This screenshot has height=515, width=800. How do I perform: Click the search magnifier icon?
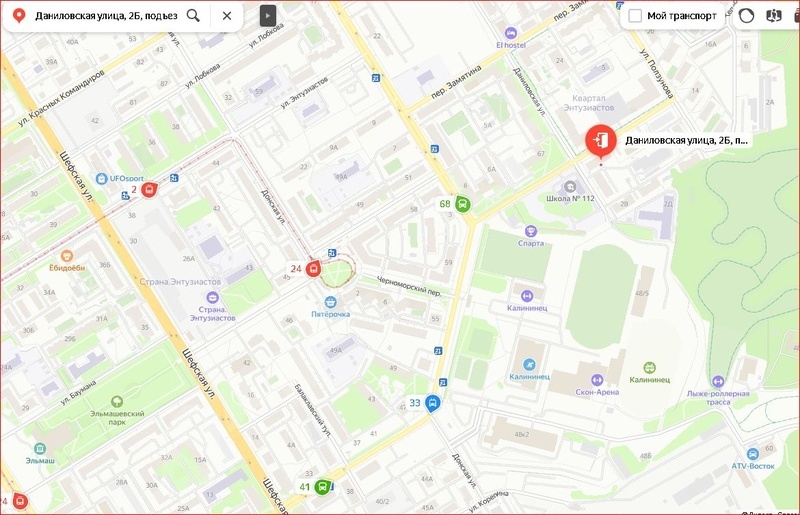point(194,16)
